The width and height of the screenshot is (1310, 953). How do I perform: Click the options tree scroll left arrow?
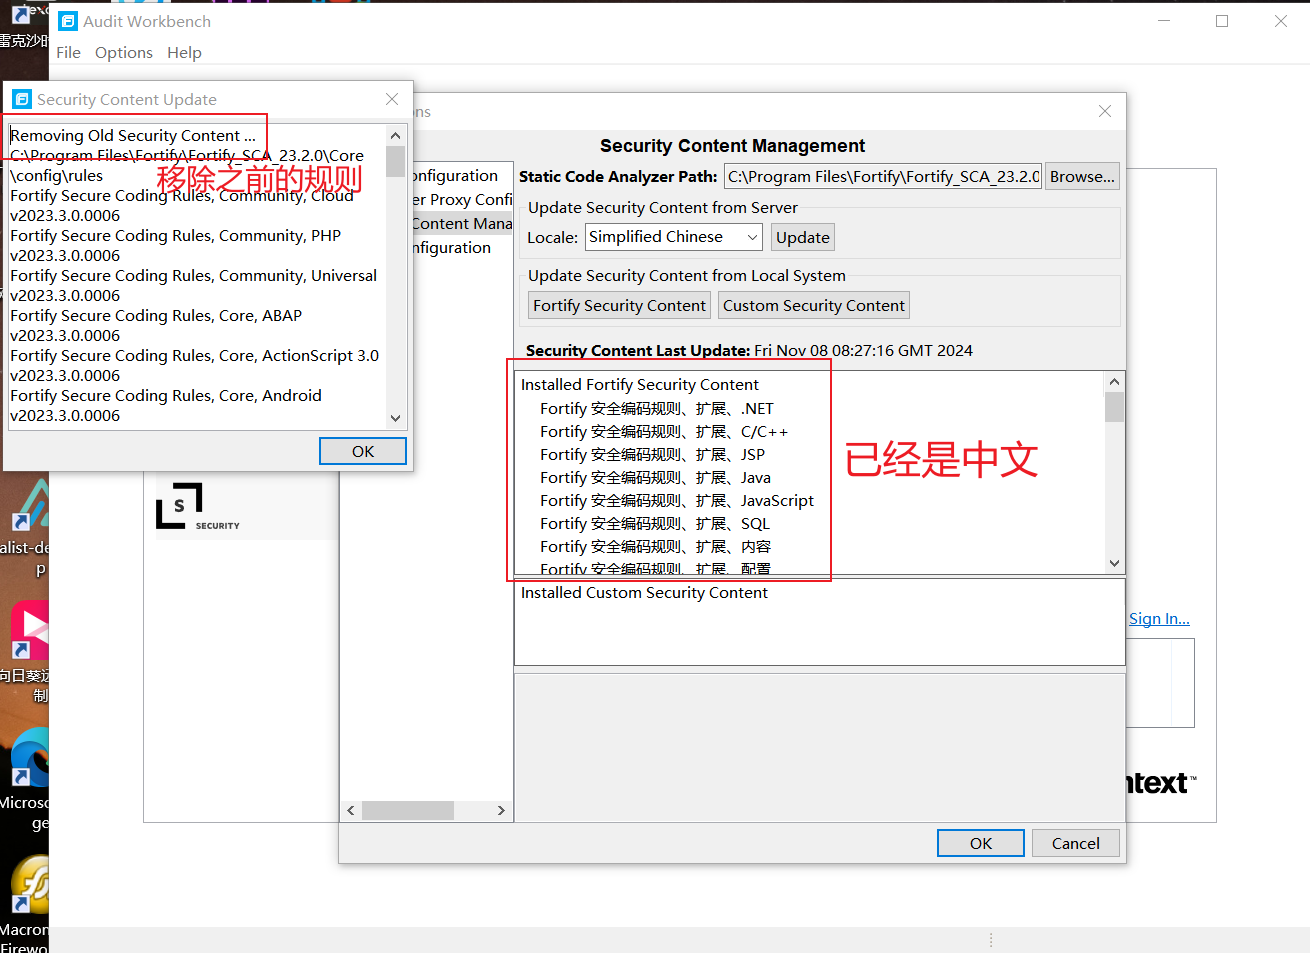click(351, 810)
